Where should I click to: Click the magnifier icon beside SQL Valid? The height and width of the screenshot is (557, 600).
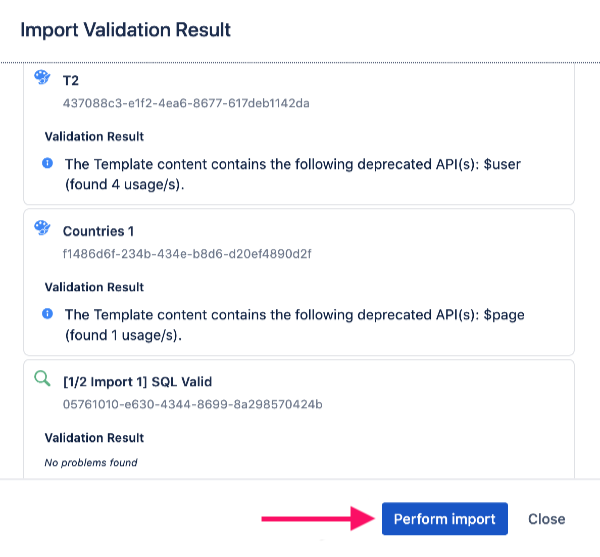coord(42,379)
